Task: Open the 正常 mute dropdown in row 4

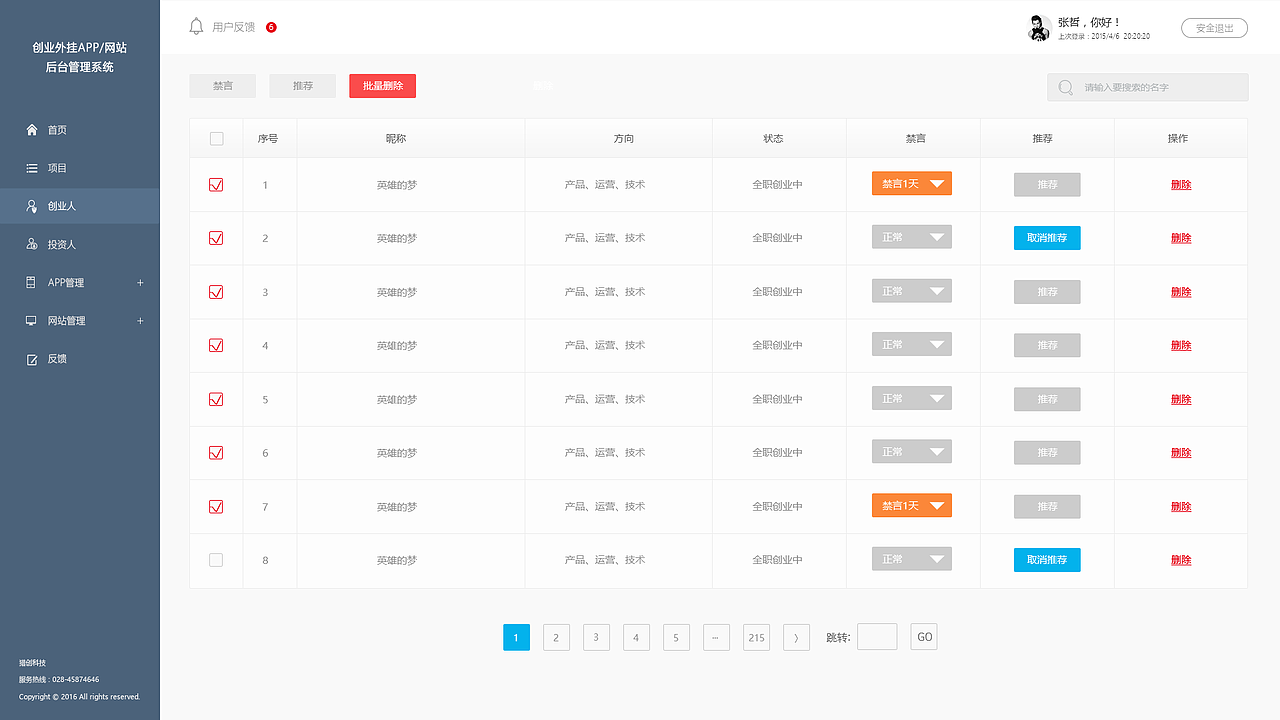Action: (912, 344)
